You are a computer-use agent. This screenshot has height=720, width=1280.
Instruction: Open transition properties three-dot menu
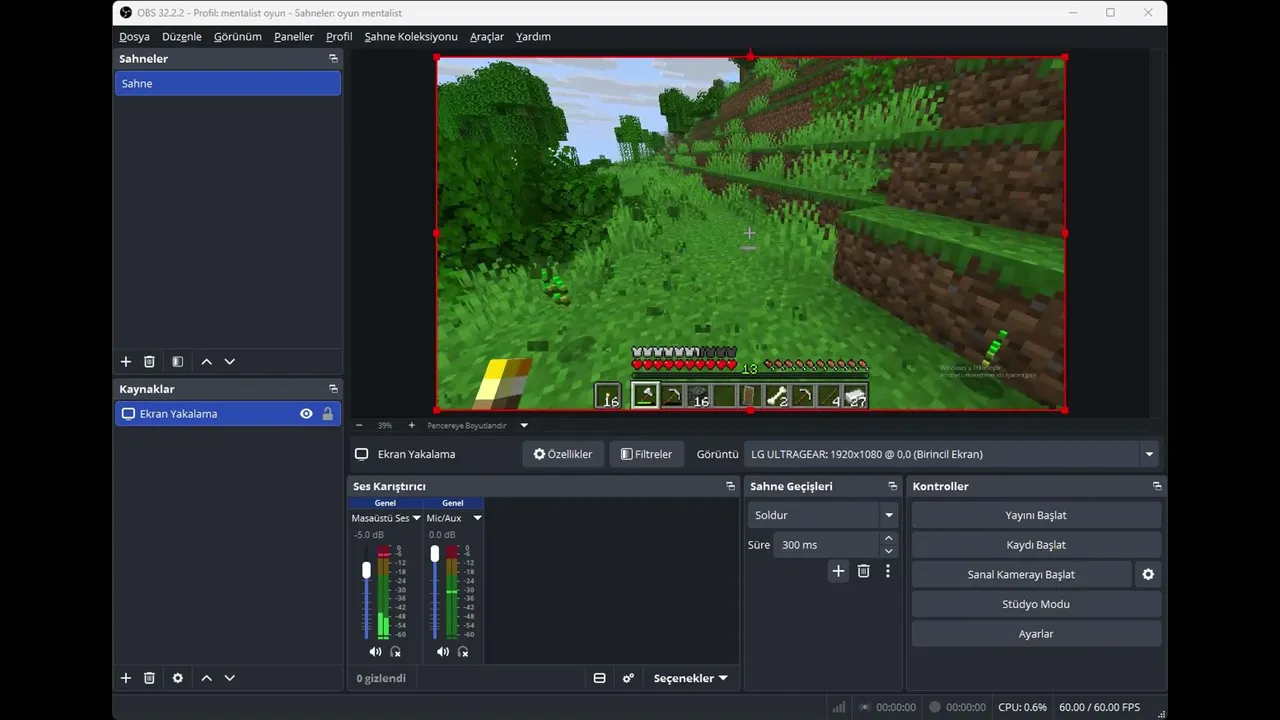(x=887, y=571)
